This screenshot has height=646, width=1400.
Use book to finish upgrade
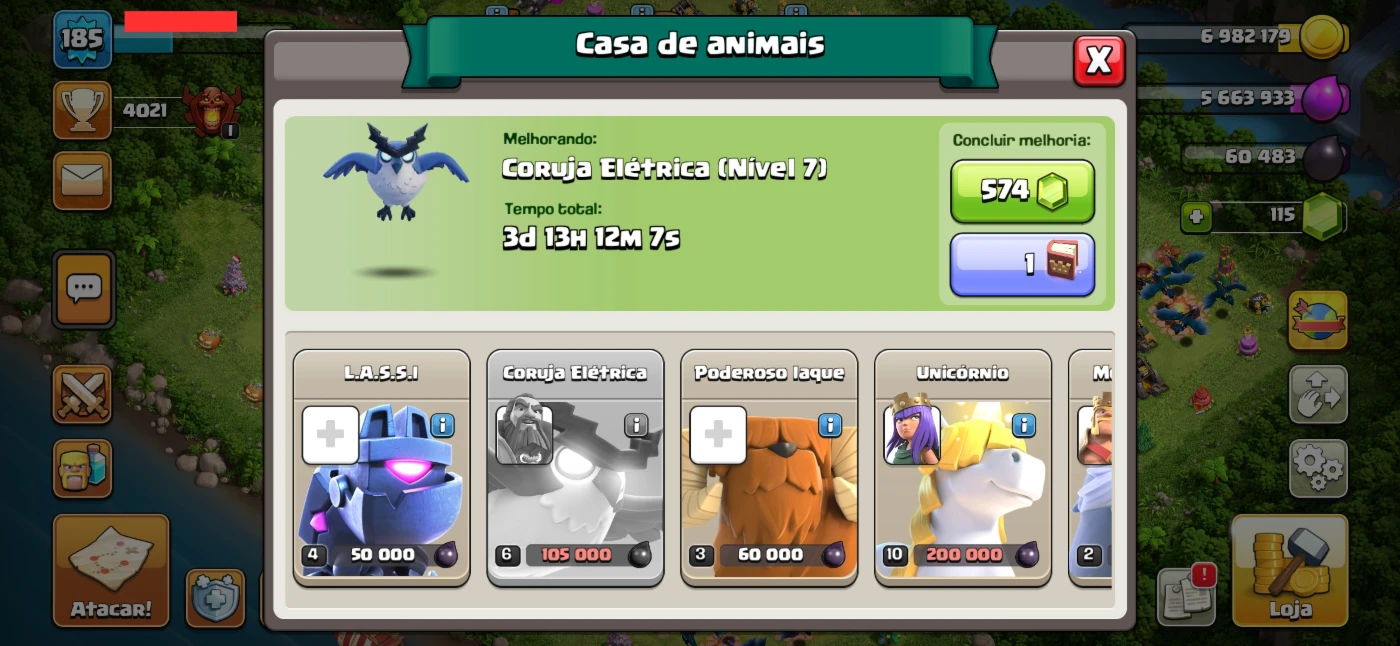(1022, 265)
